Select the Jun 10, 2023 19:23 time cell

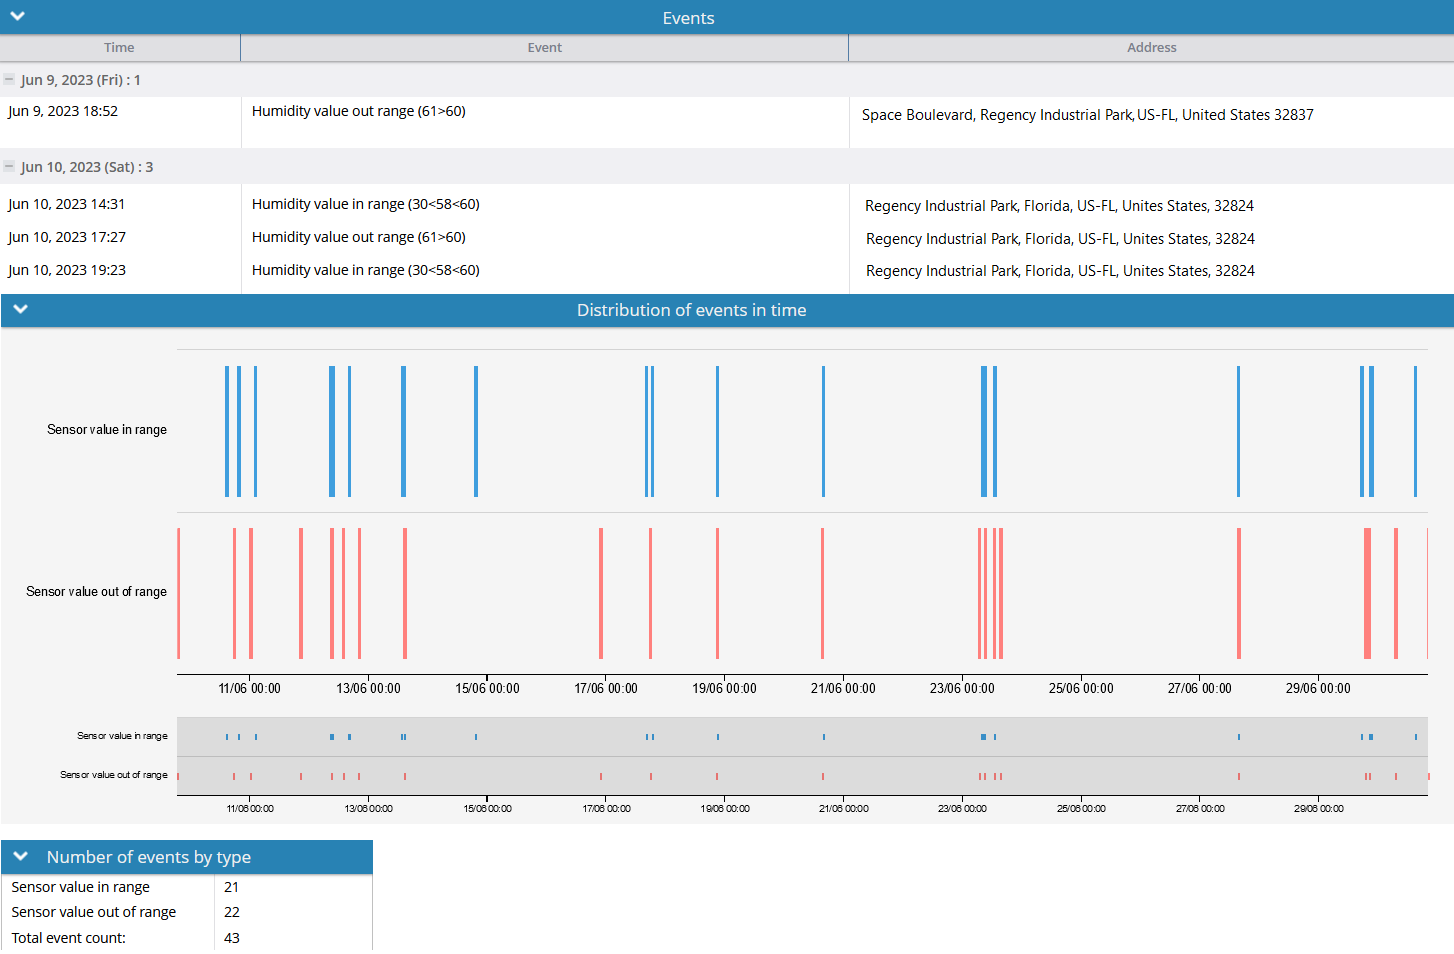point(67,270)
